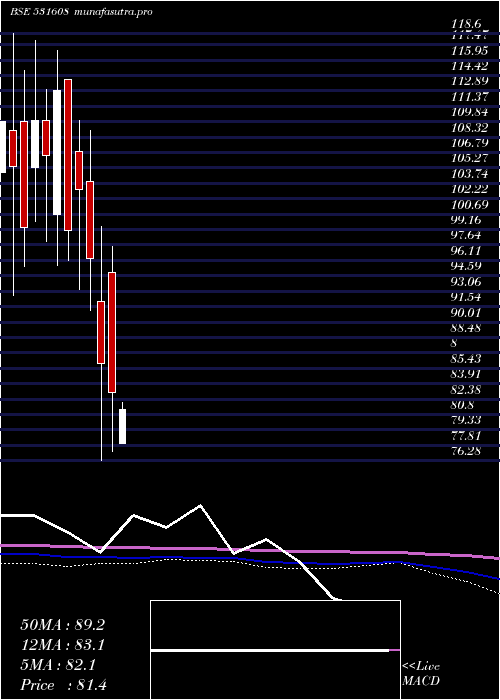500x700 pixels.
Task: Click the 77.81 price axis label
Action: pos(467,436)
